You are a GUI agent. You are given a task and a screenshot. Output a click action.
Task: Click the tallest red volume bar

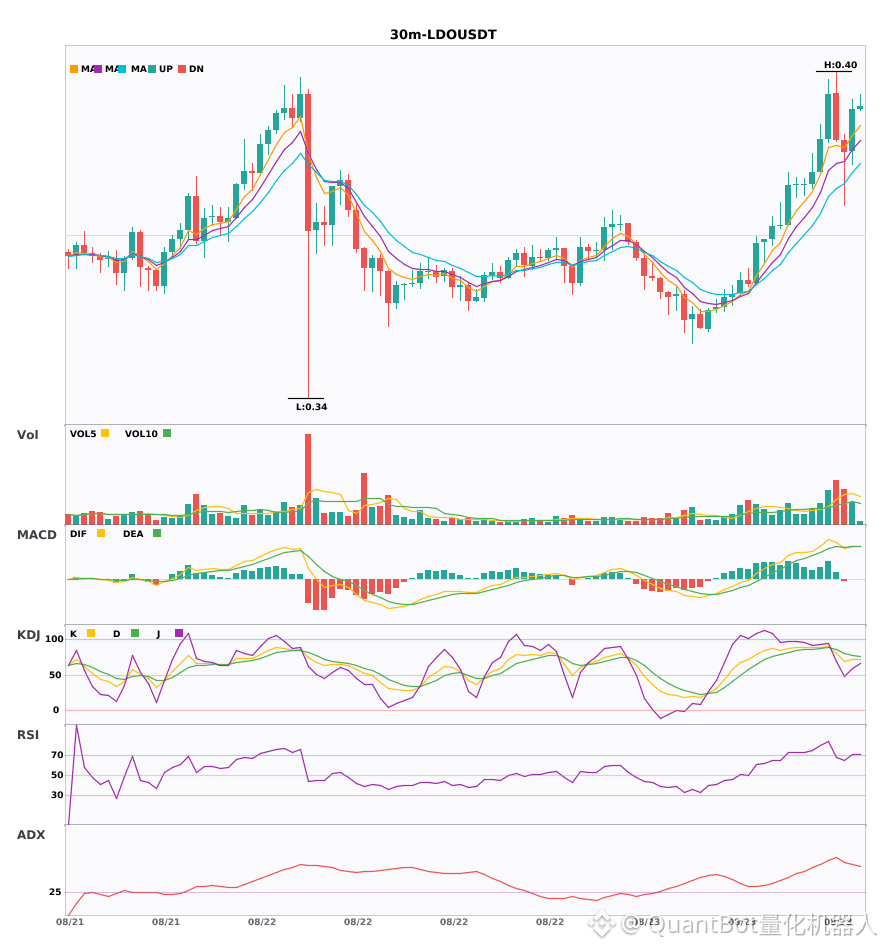click(x=308, y=479)
